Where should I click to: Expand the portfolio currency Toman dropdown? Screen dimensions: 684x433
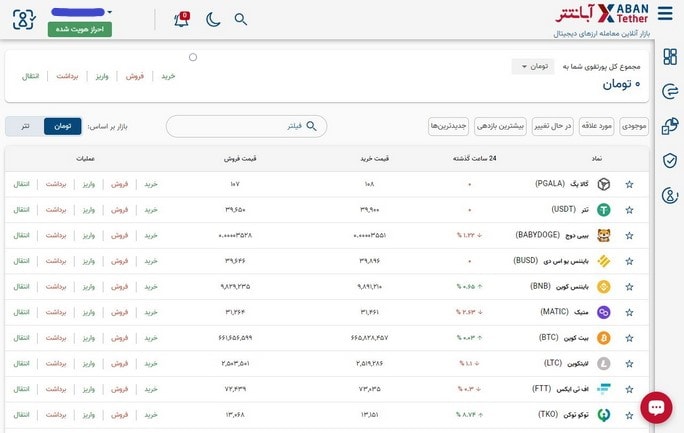533,66
